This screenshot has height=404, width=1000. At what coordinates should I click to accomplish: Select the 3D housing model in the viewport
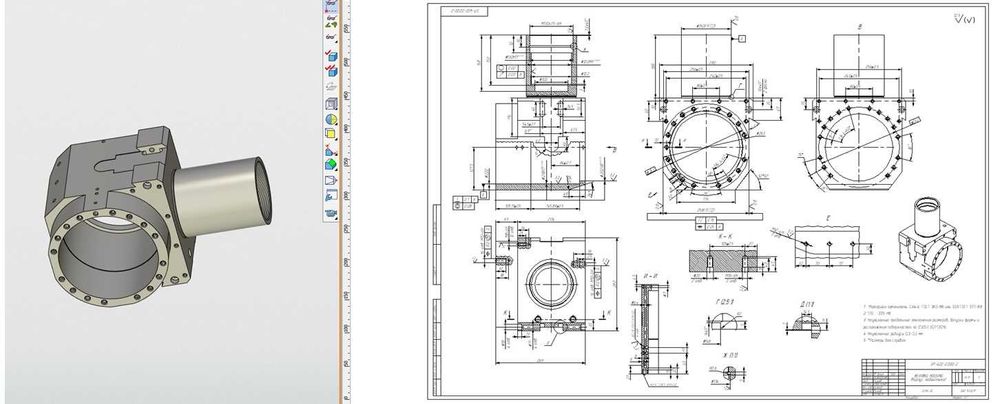[159, 216]
